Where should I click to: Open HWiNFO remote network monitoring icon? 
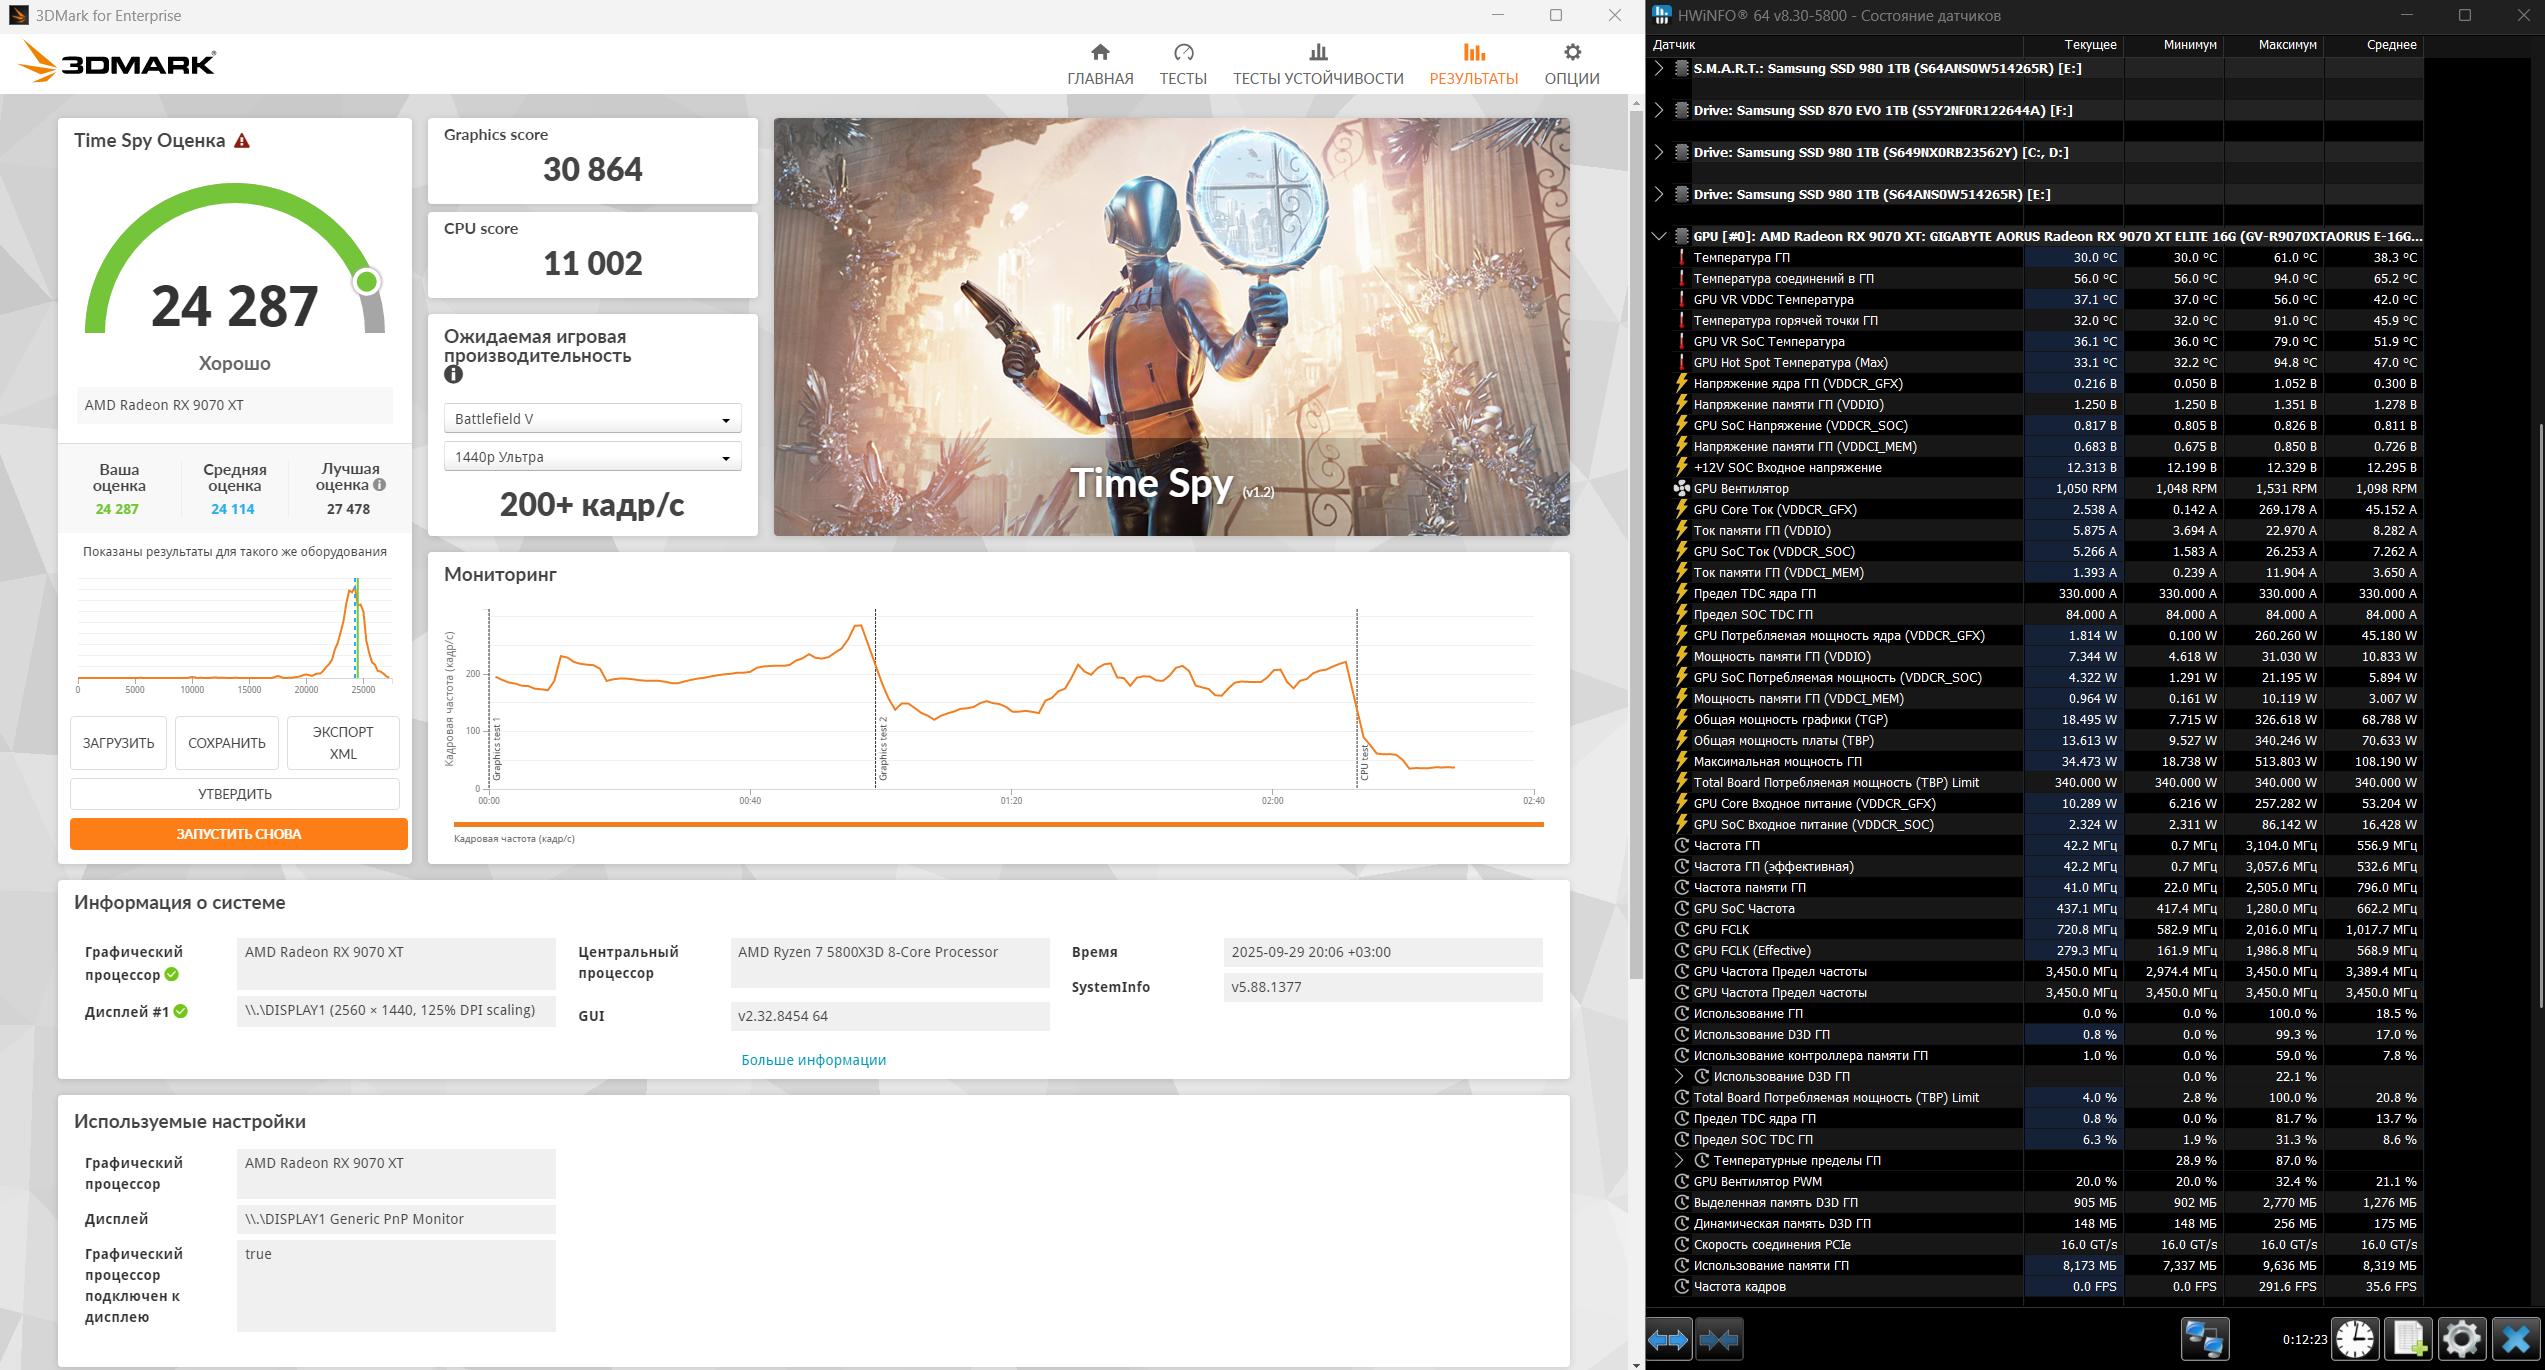pos(2203,1339)
